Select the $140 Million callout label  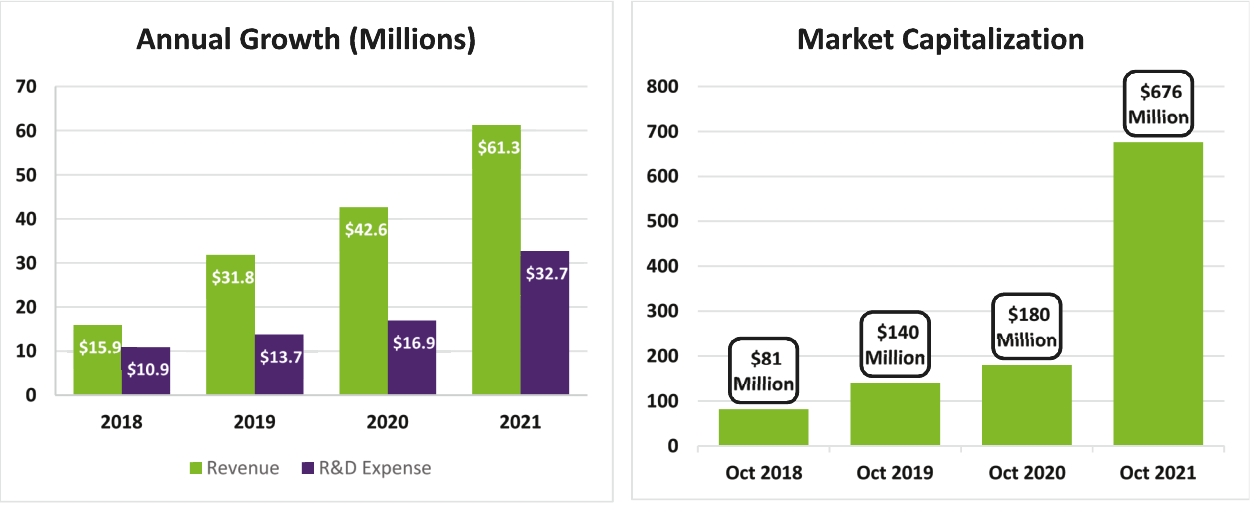[895, 344]
